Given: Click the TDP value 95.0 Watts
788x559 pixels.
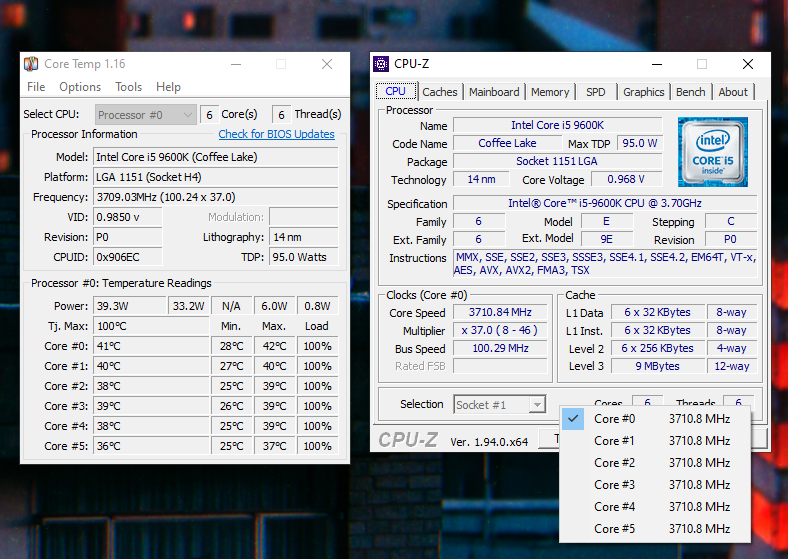Looking at the screenshot, I should (x=304, y=257).
